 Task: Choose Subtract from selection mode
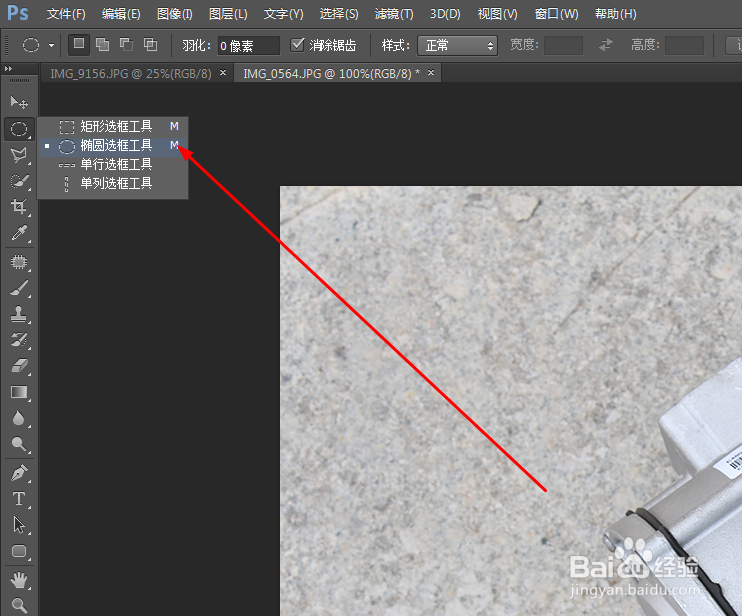click(x=126, y=45)
